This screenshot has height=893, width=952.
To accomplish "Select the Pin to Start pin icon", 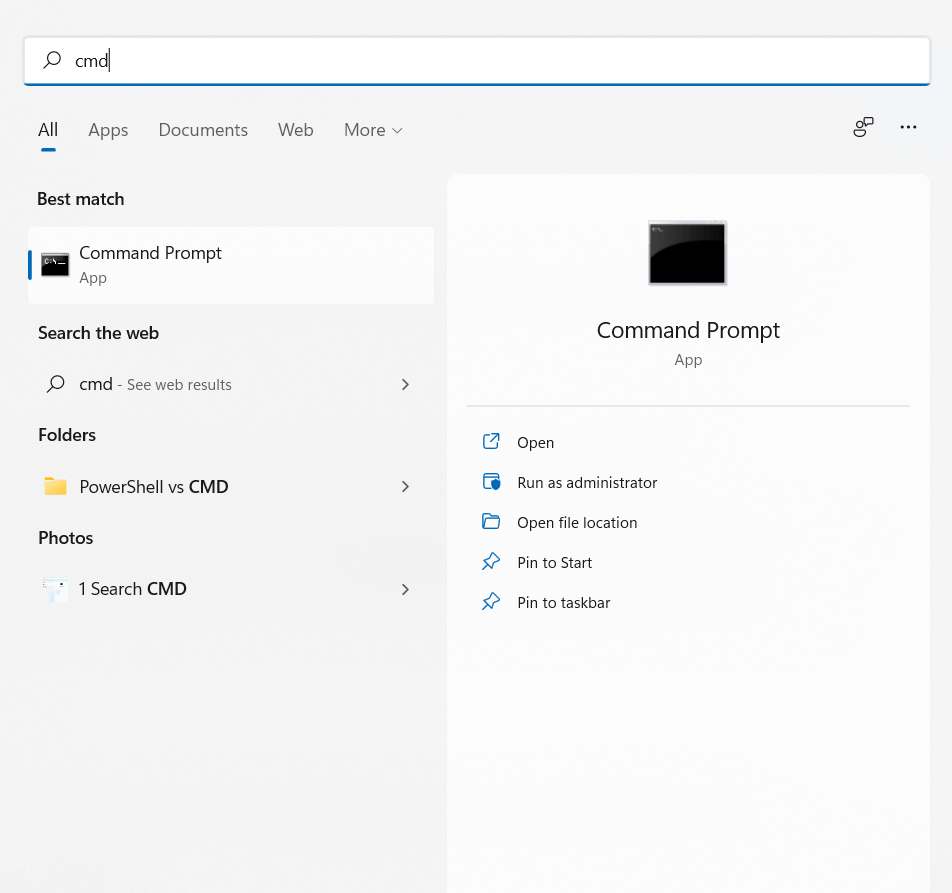I will pos(491,562).
